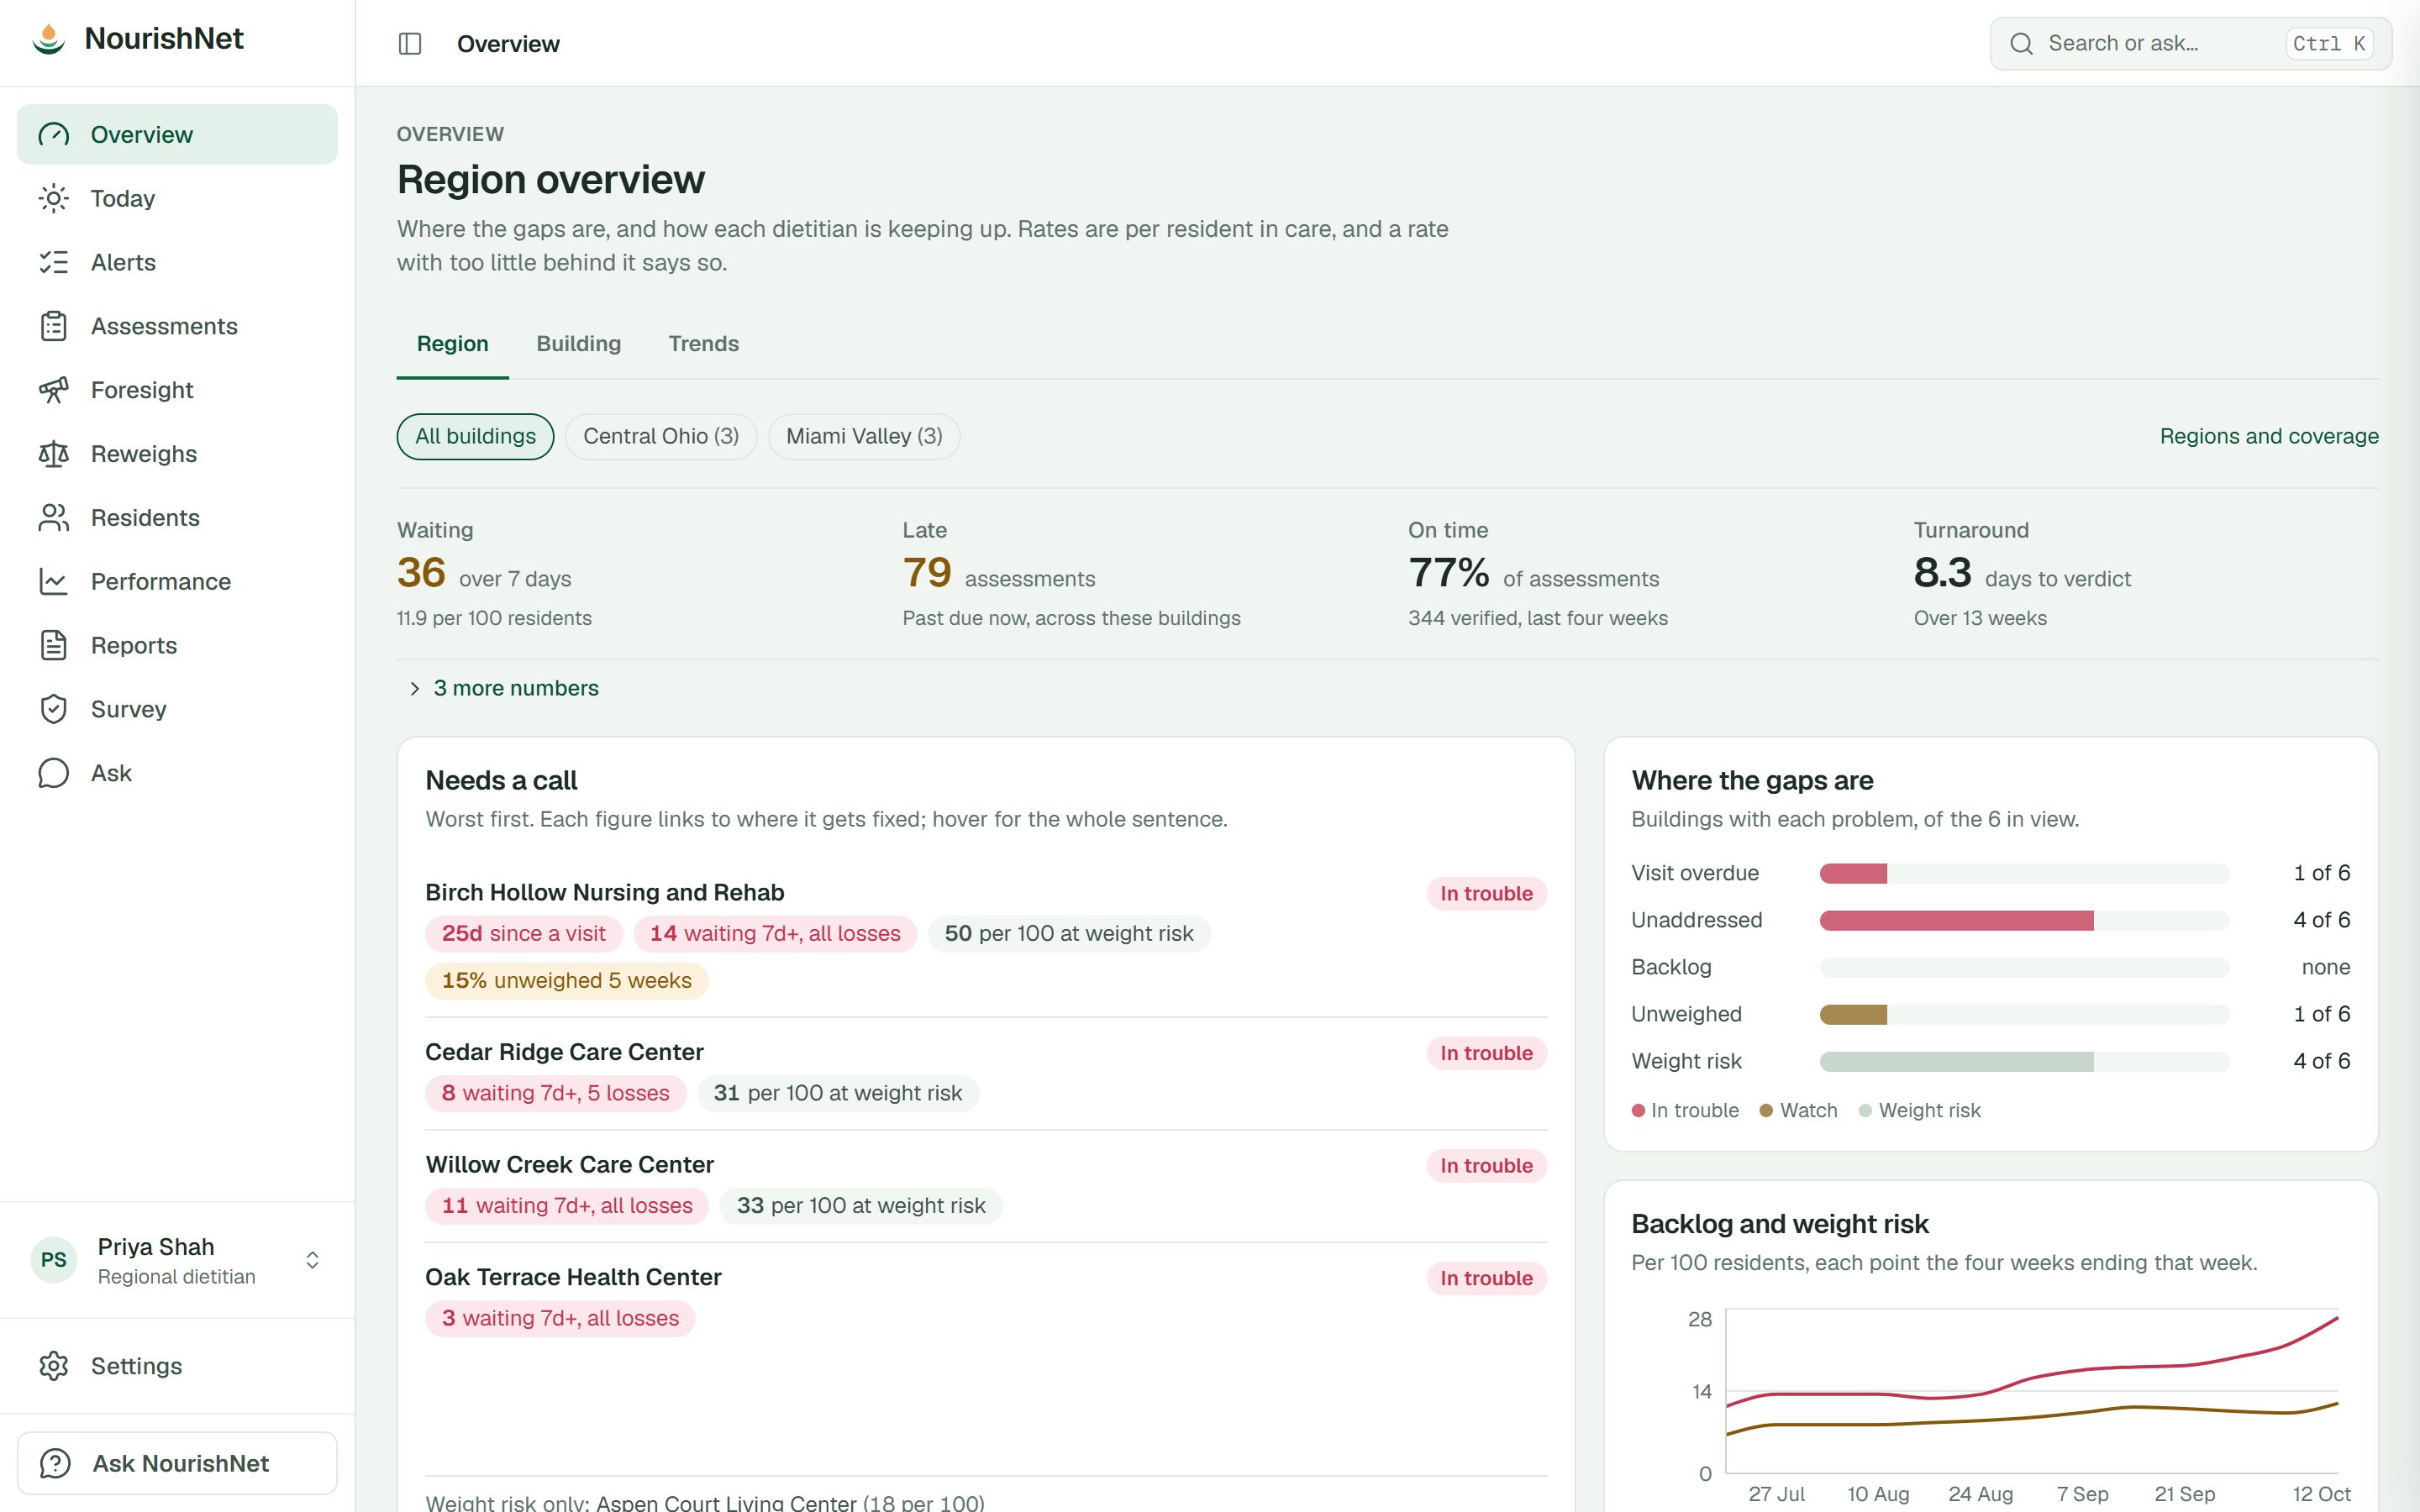
Task: Select the Central Ohio (3) filter chip
Action: click(661, 436)
